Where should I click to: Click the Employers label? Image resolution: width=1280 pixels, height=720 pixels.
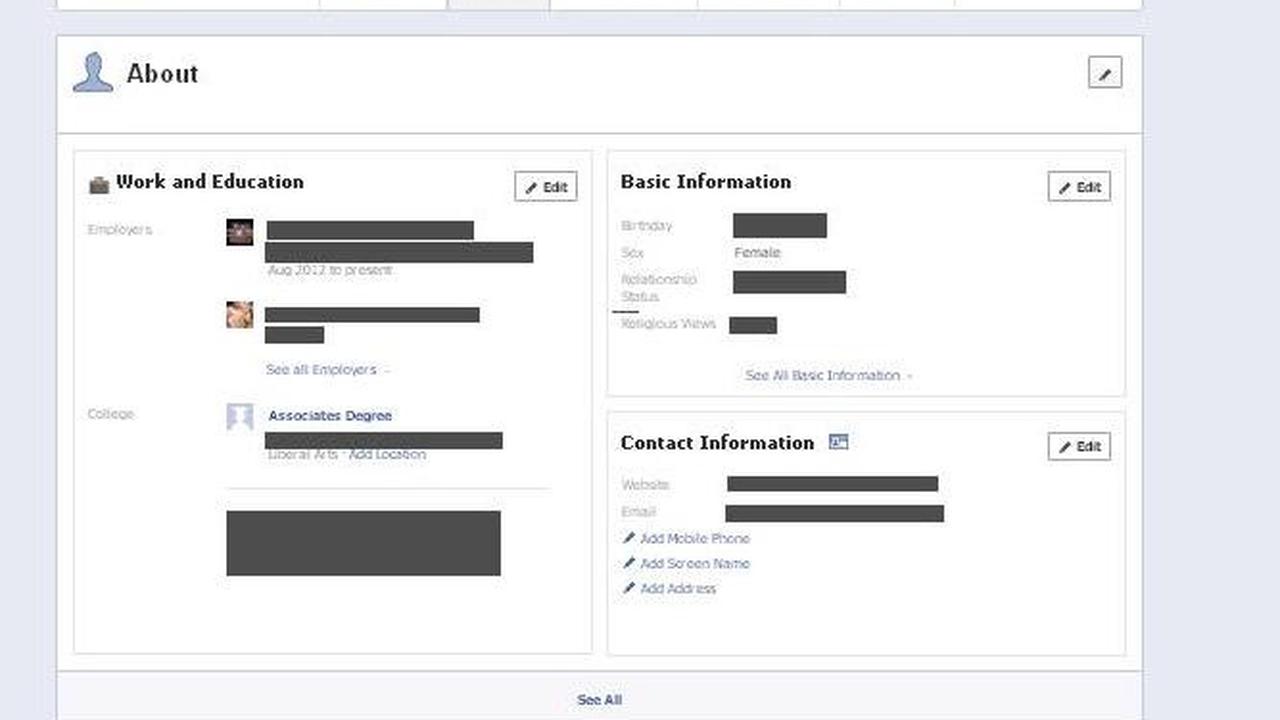tap(120, 230)
